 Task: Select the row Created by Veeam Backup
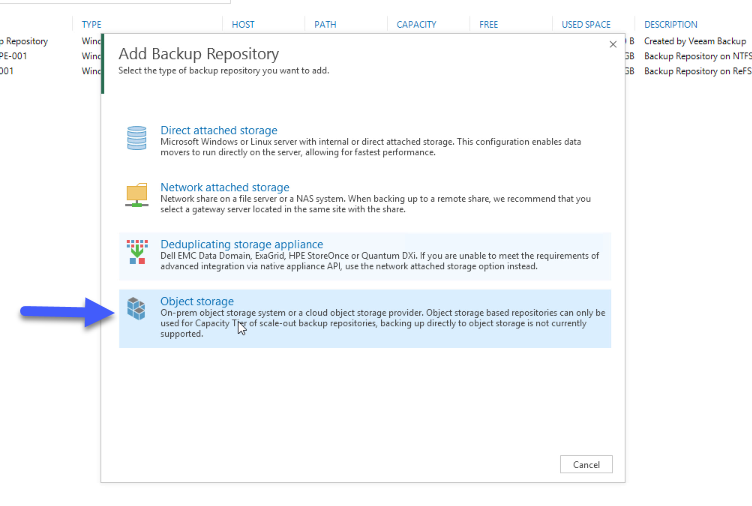(x=695, y=41)
